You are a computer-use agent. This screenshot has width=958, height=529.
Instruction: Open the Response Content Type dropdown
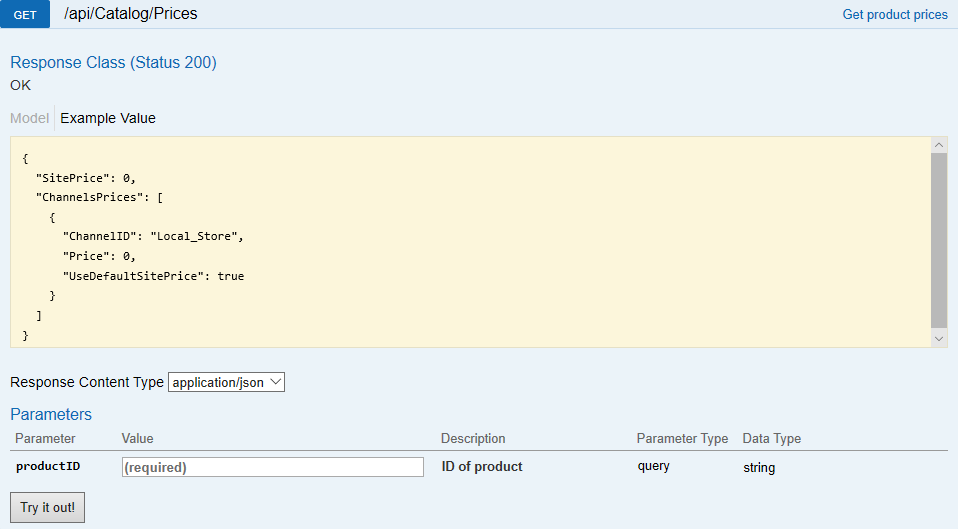click(x=226, y=382)
